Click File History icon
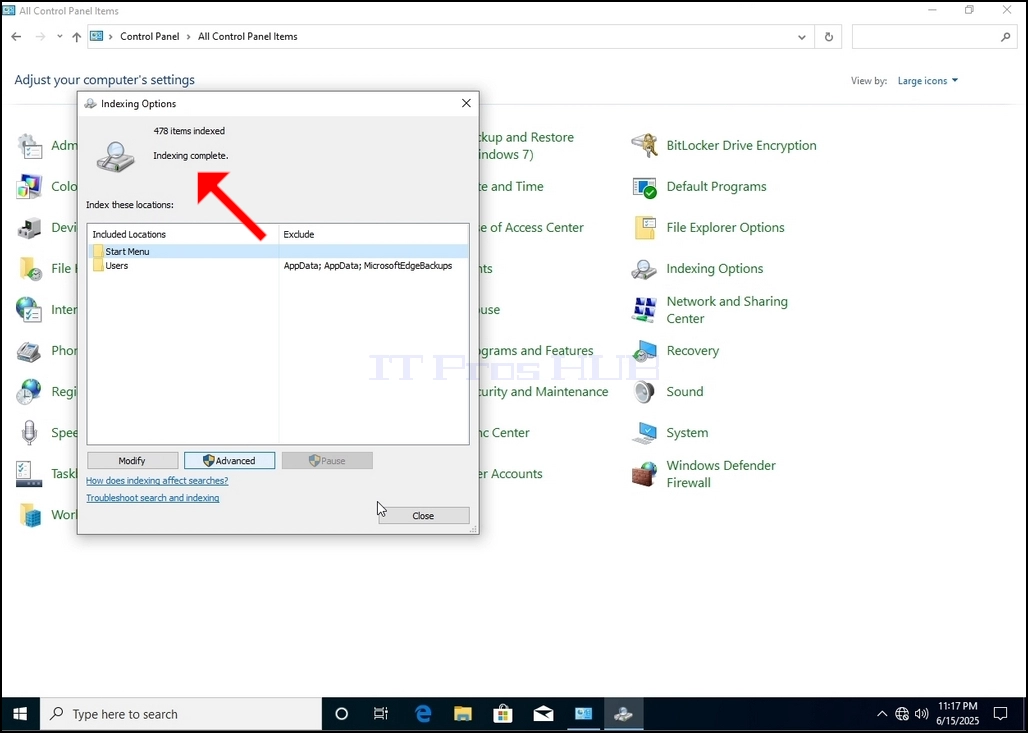 [30, 269]
